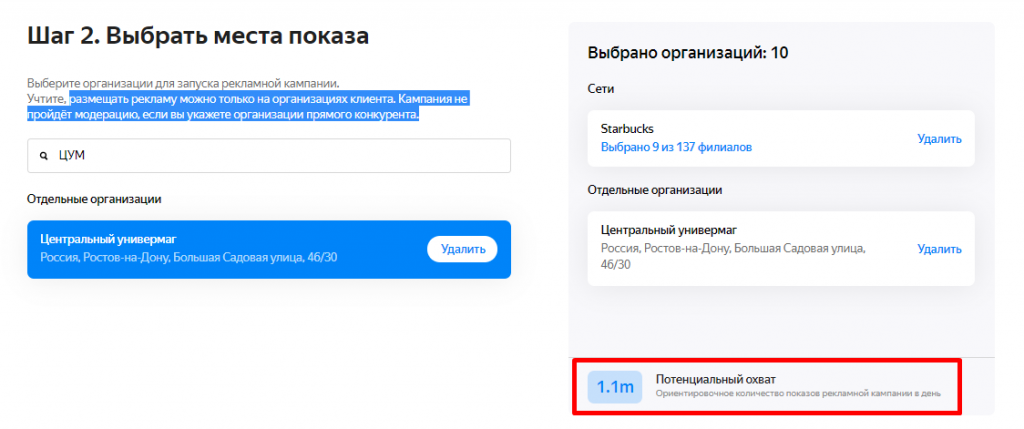
Task: Focus the search field containing ЦУМ
Action: (270, 156)
